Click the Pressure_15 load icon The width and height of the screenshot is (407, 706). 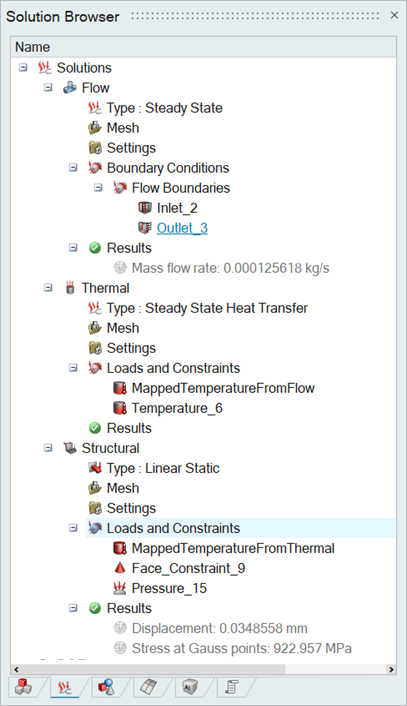tap(120, 588)
